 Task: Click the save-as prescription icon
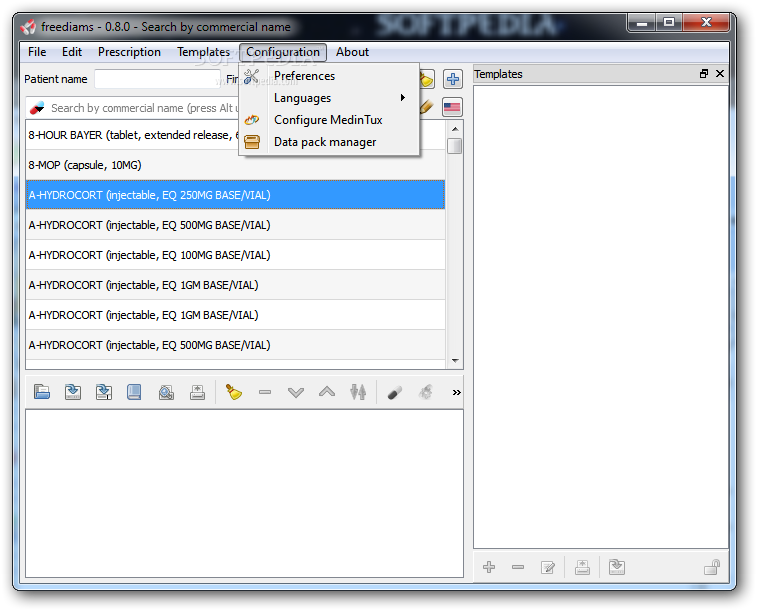pyautogui.click(x=104, y=392)
